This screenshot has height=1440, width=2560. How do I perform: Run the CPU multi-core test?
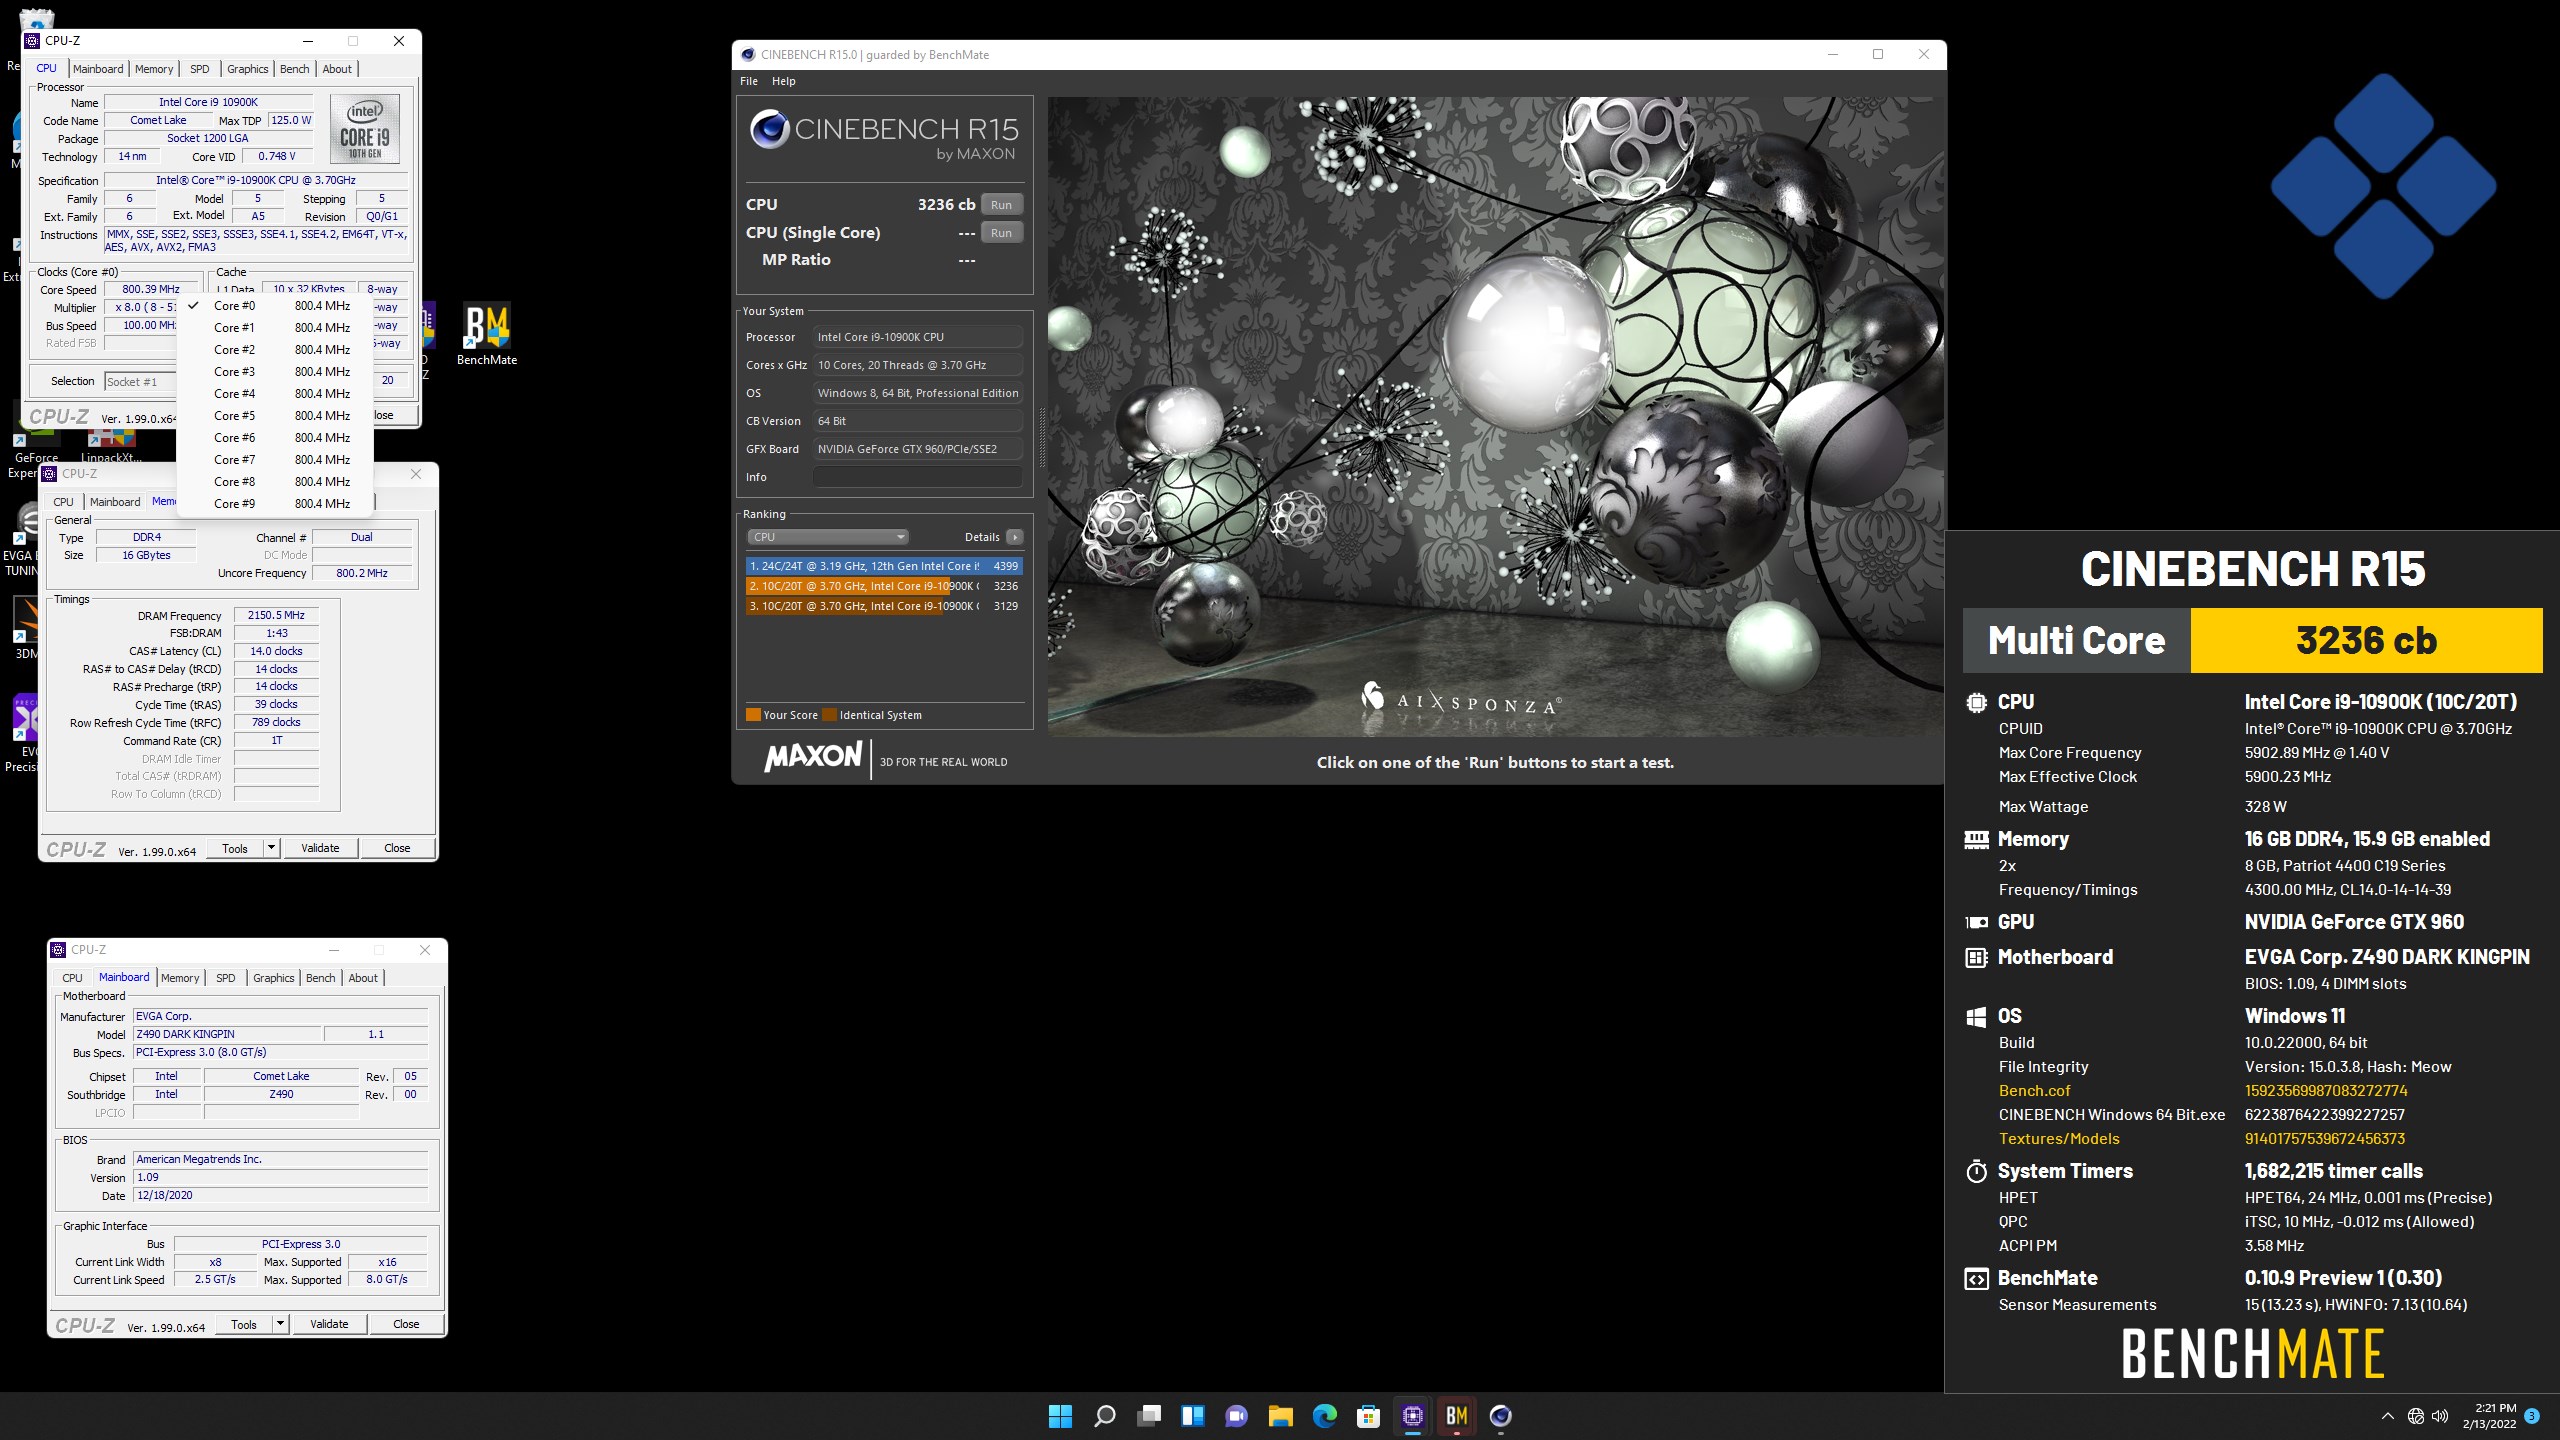click(1001, 205)
